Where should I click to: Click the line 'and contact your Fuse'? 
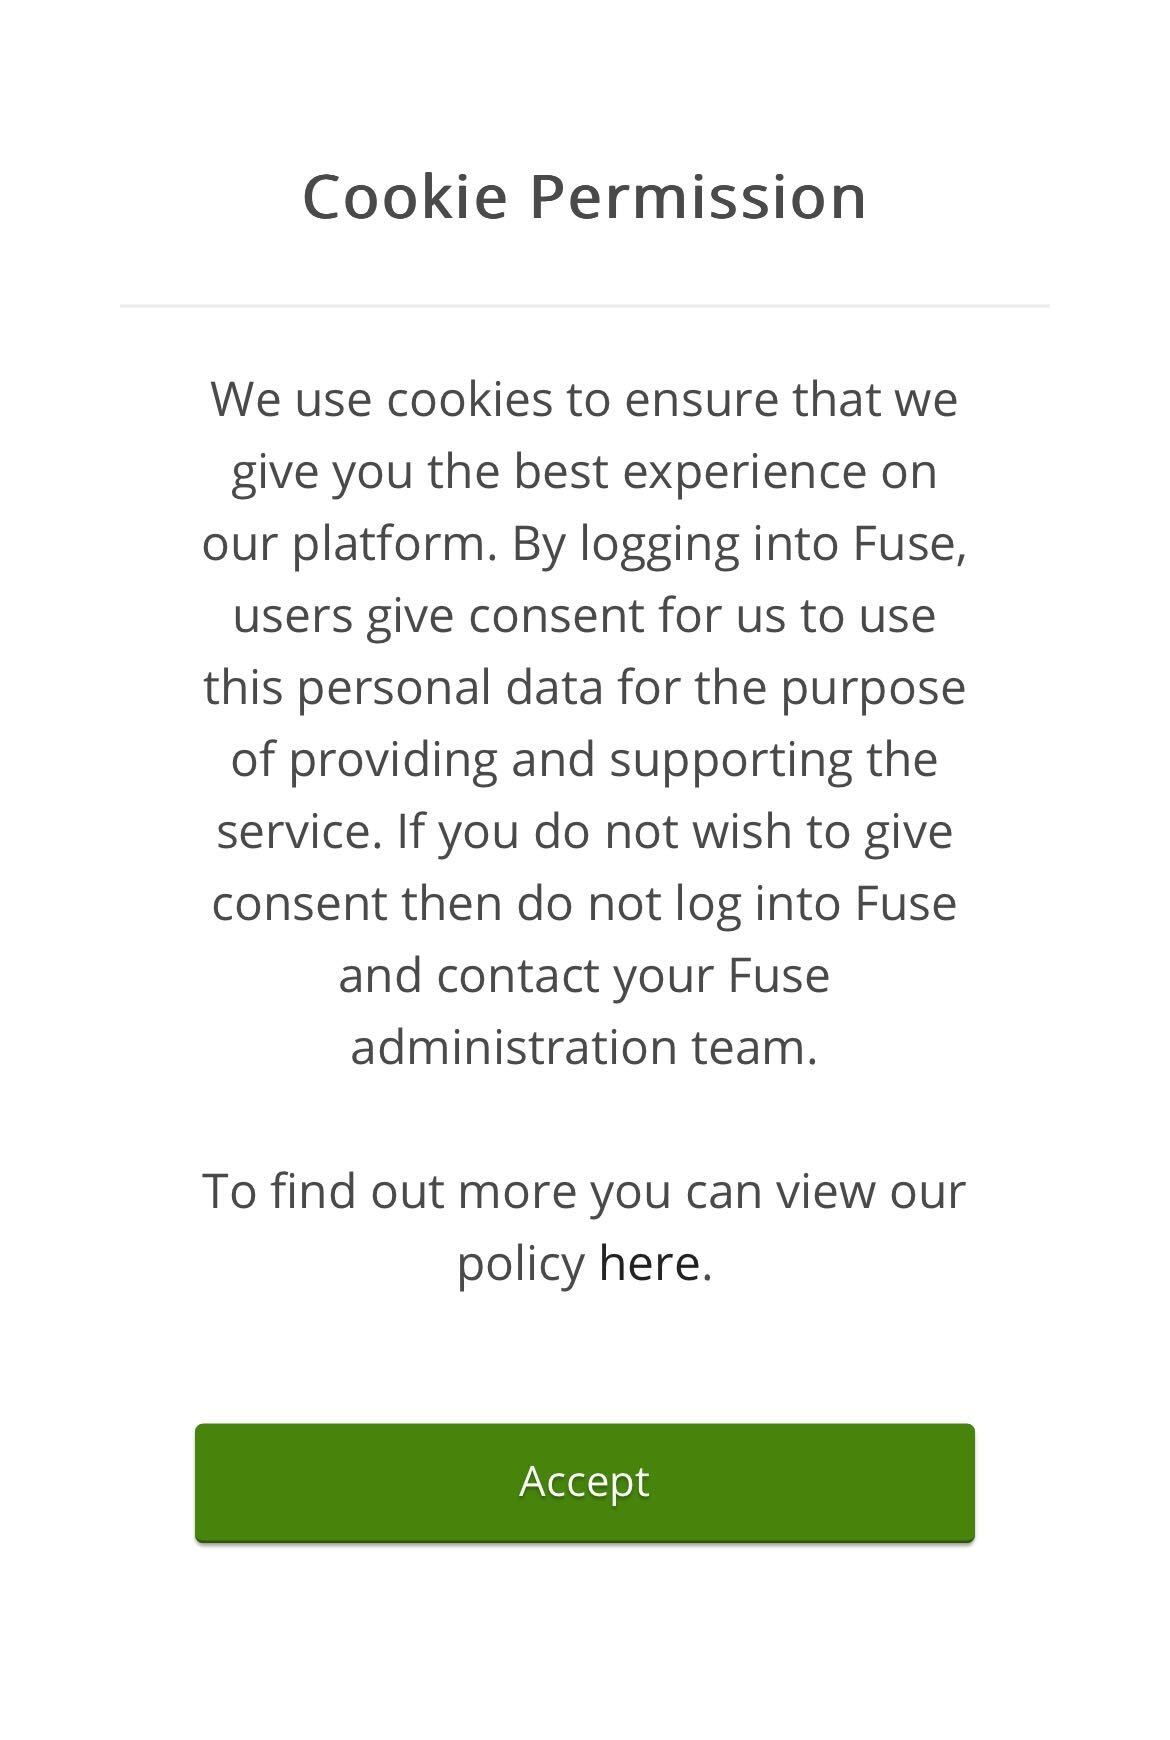coord(584,976)
